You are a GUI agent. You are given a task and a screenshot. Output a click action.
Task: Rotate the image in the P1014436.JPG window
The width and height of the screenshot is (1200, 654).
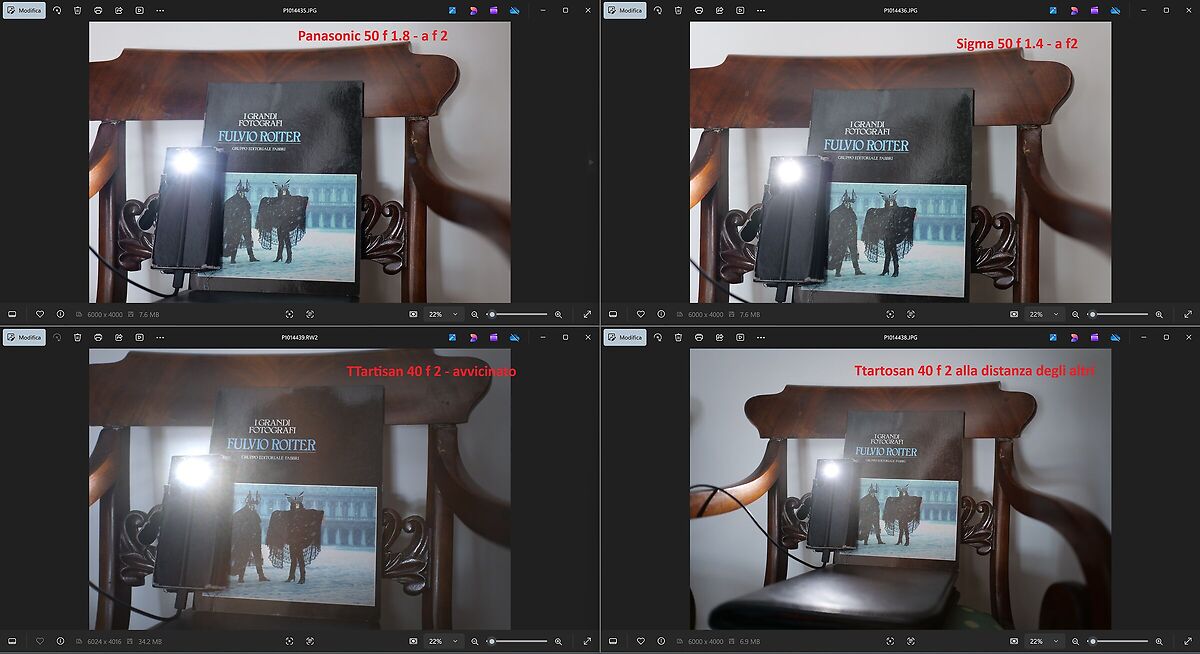click(x=657, y=10)
